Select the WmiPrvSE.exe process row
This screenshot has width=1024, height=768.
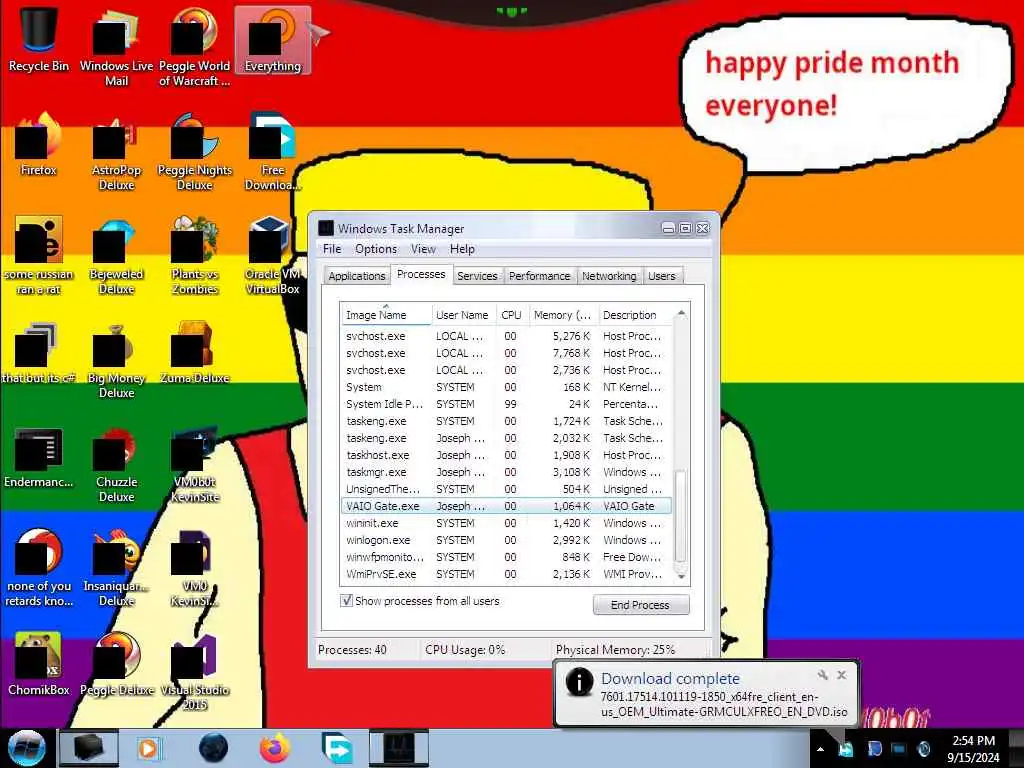[506, 574]
